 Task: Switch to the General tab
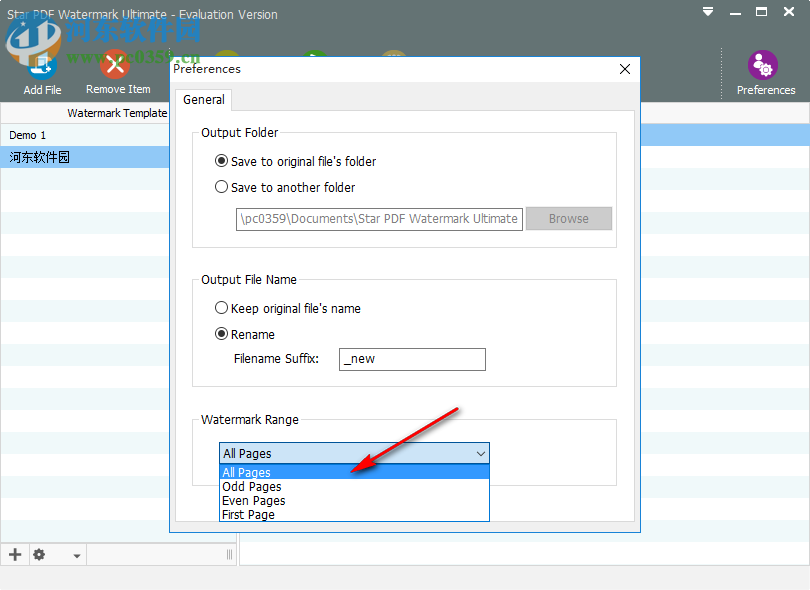pos(204,100)
